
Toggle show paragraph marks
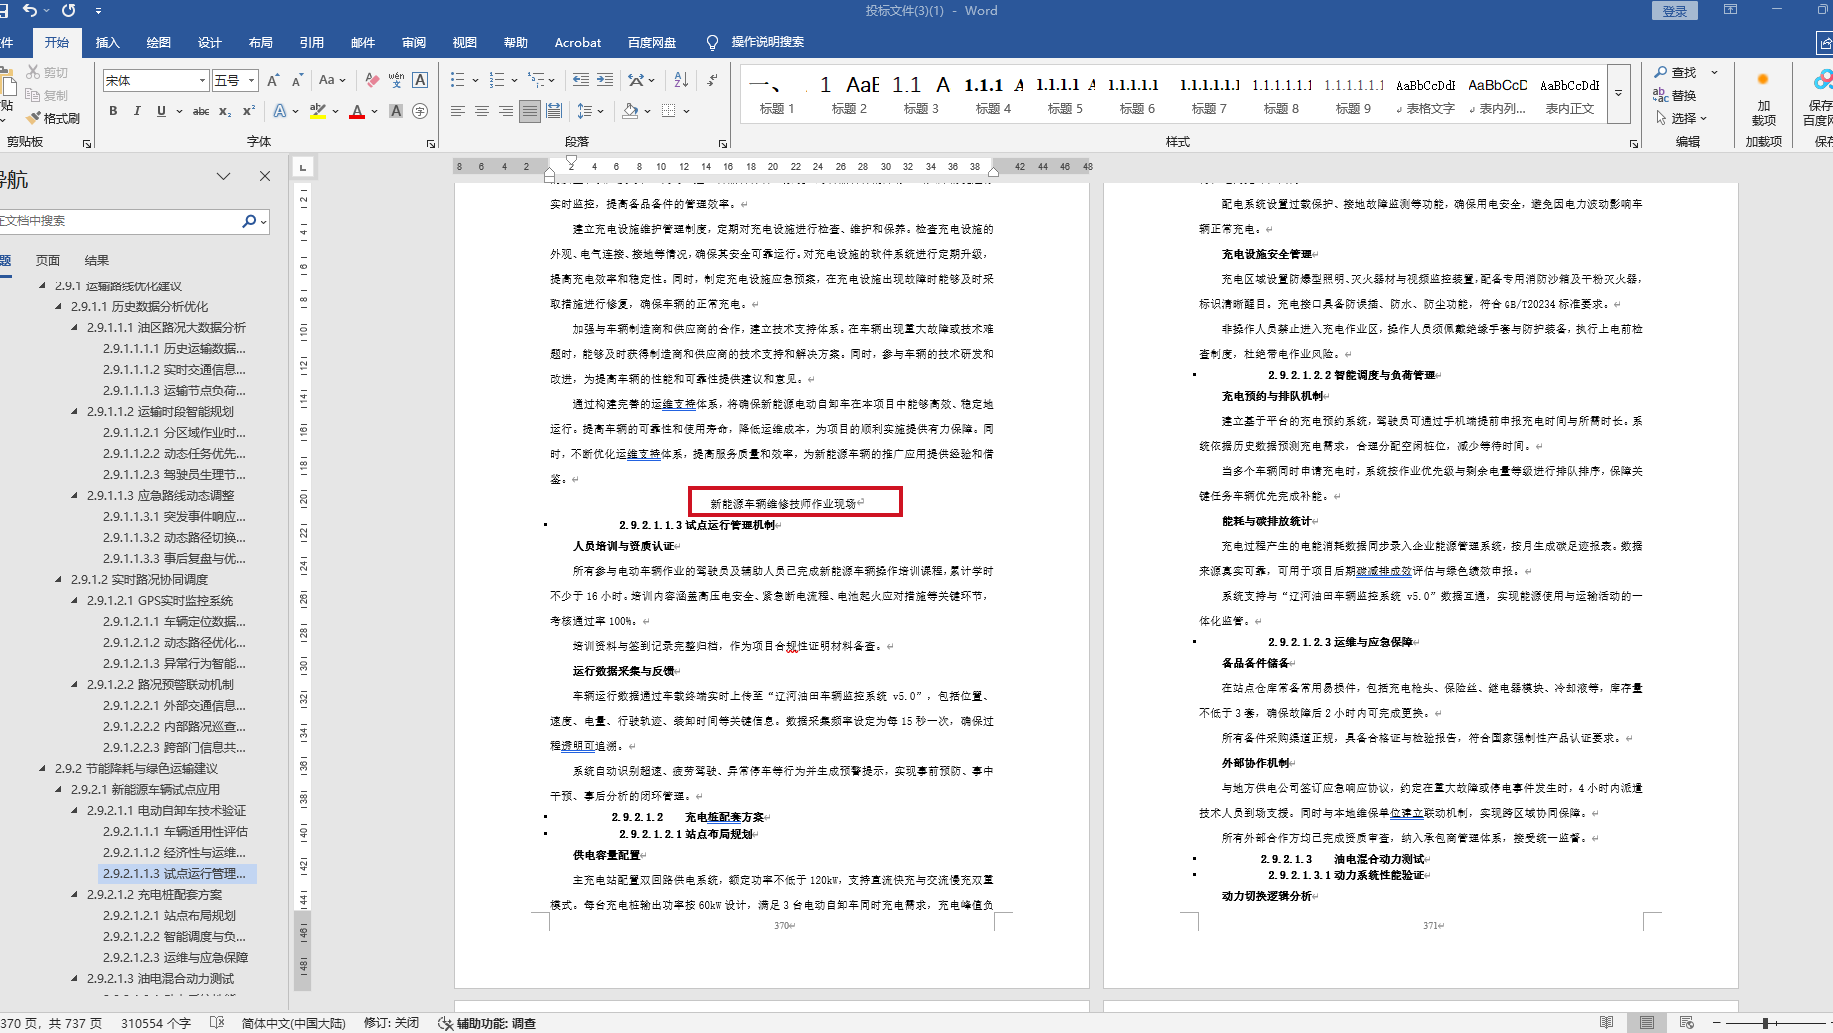click(712, 80)
